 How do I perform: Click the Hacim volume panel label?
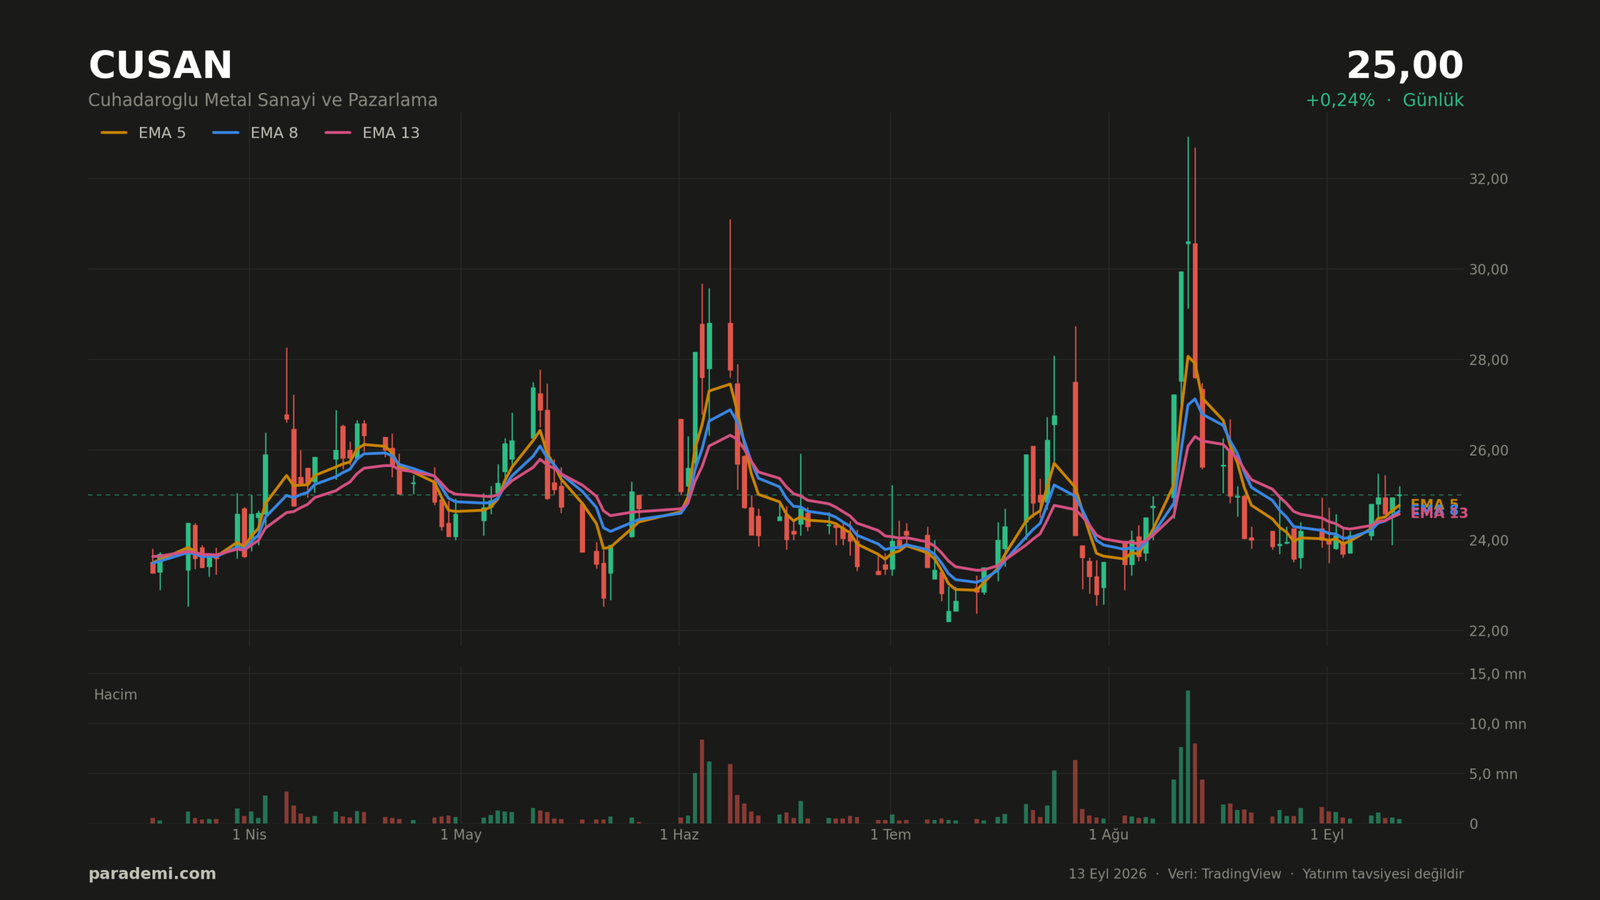pyautogui.click(x=115, y=695)
